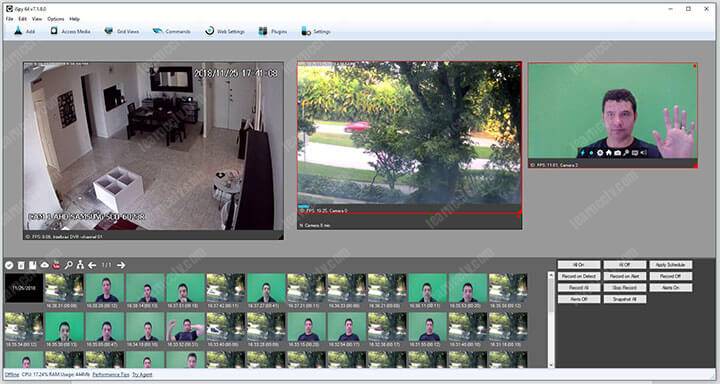Screen dimensions: 720x384
Task: Click the network hierarchy icon in media bar
Action: tap(80, 265)
